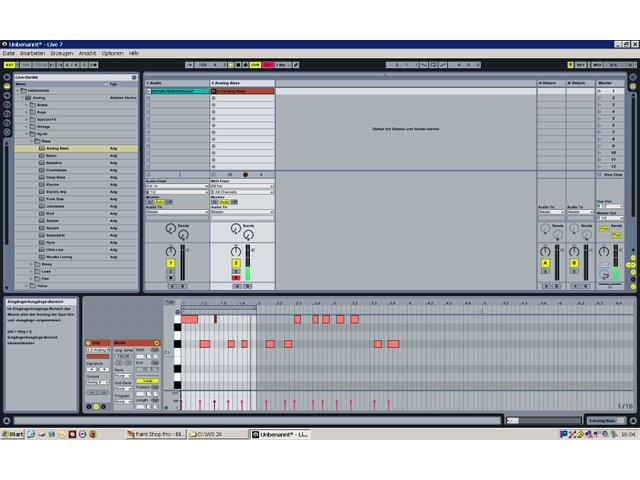The height and width of the screenshot is (480, 640).
Task: Toggle track 2 activator button
Action: coord(236,263)
